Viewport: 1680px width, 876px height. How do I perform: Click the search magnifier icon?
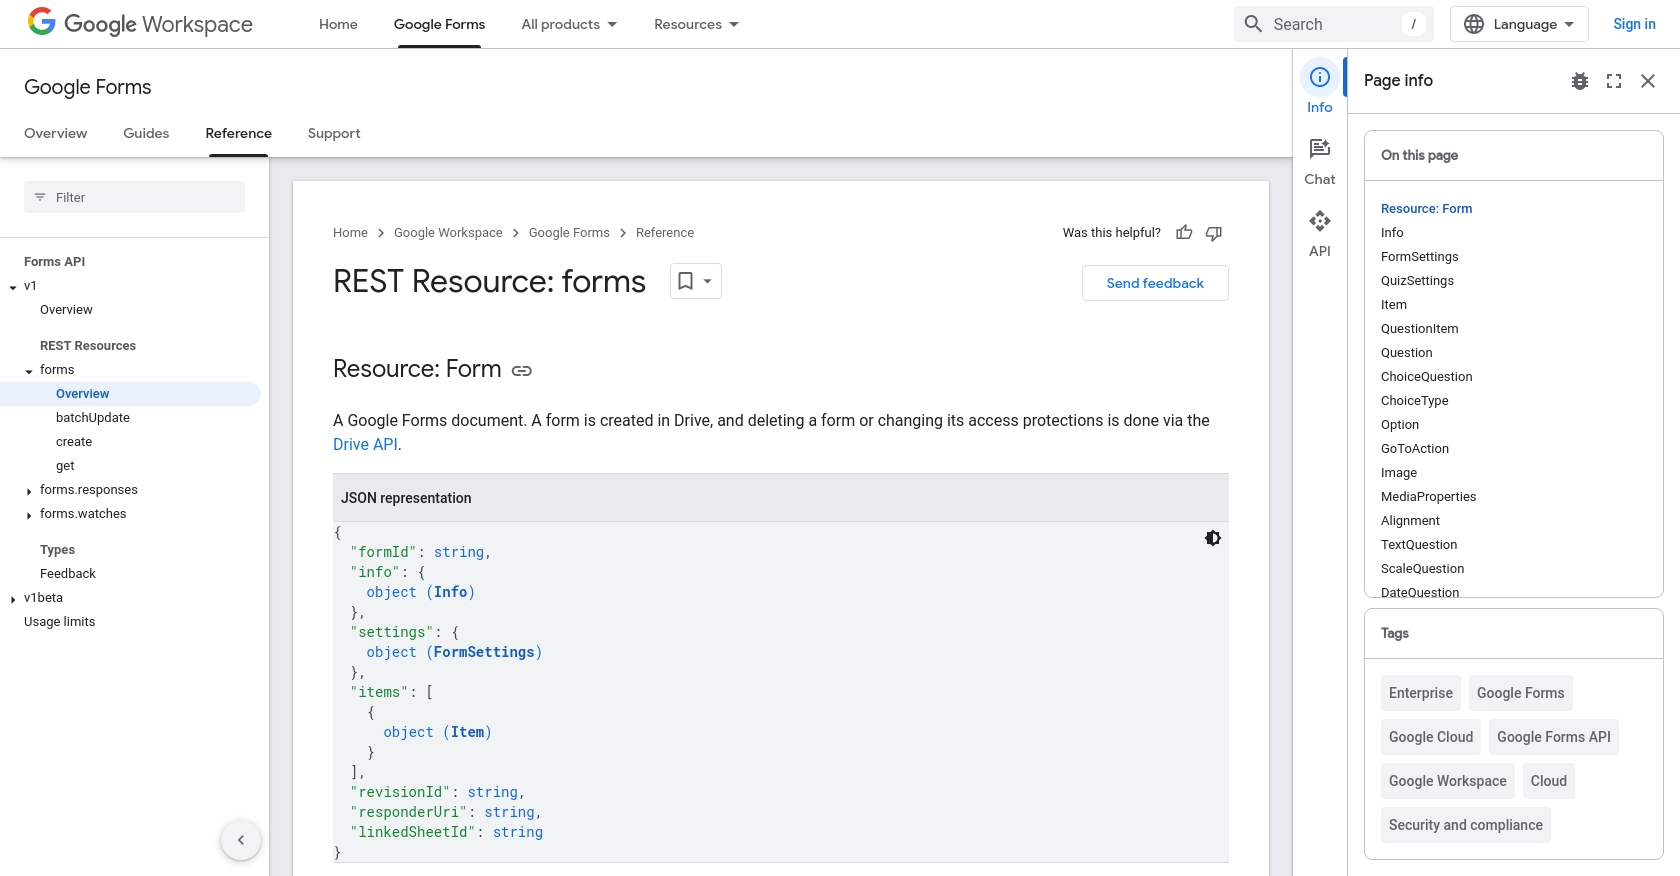1253,24
